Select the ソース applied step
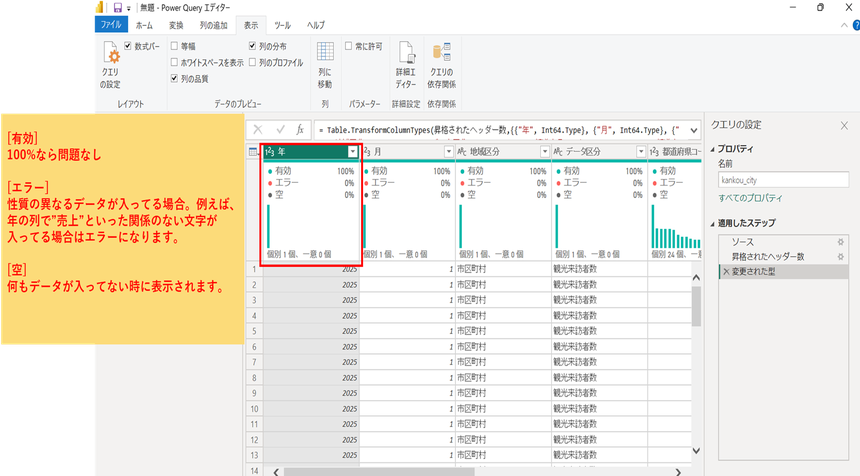This screenshot has width=860, height=476. point(784,242)
